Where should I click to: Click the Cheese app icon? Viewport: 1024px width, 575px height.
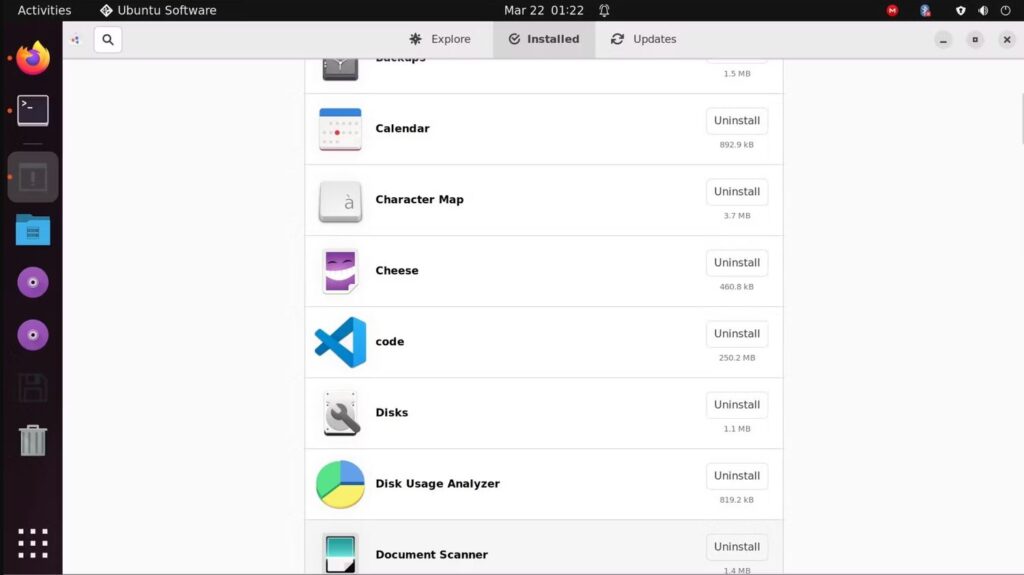point(340,271)
